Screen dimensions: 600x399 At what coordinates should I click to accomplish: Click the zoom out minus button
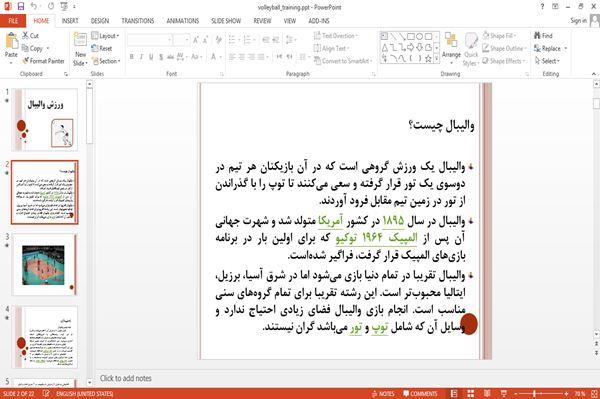[516, 394]
